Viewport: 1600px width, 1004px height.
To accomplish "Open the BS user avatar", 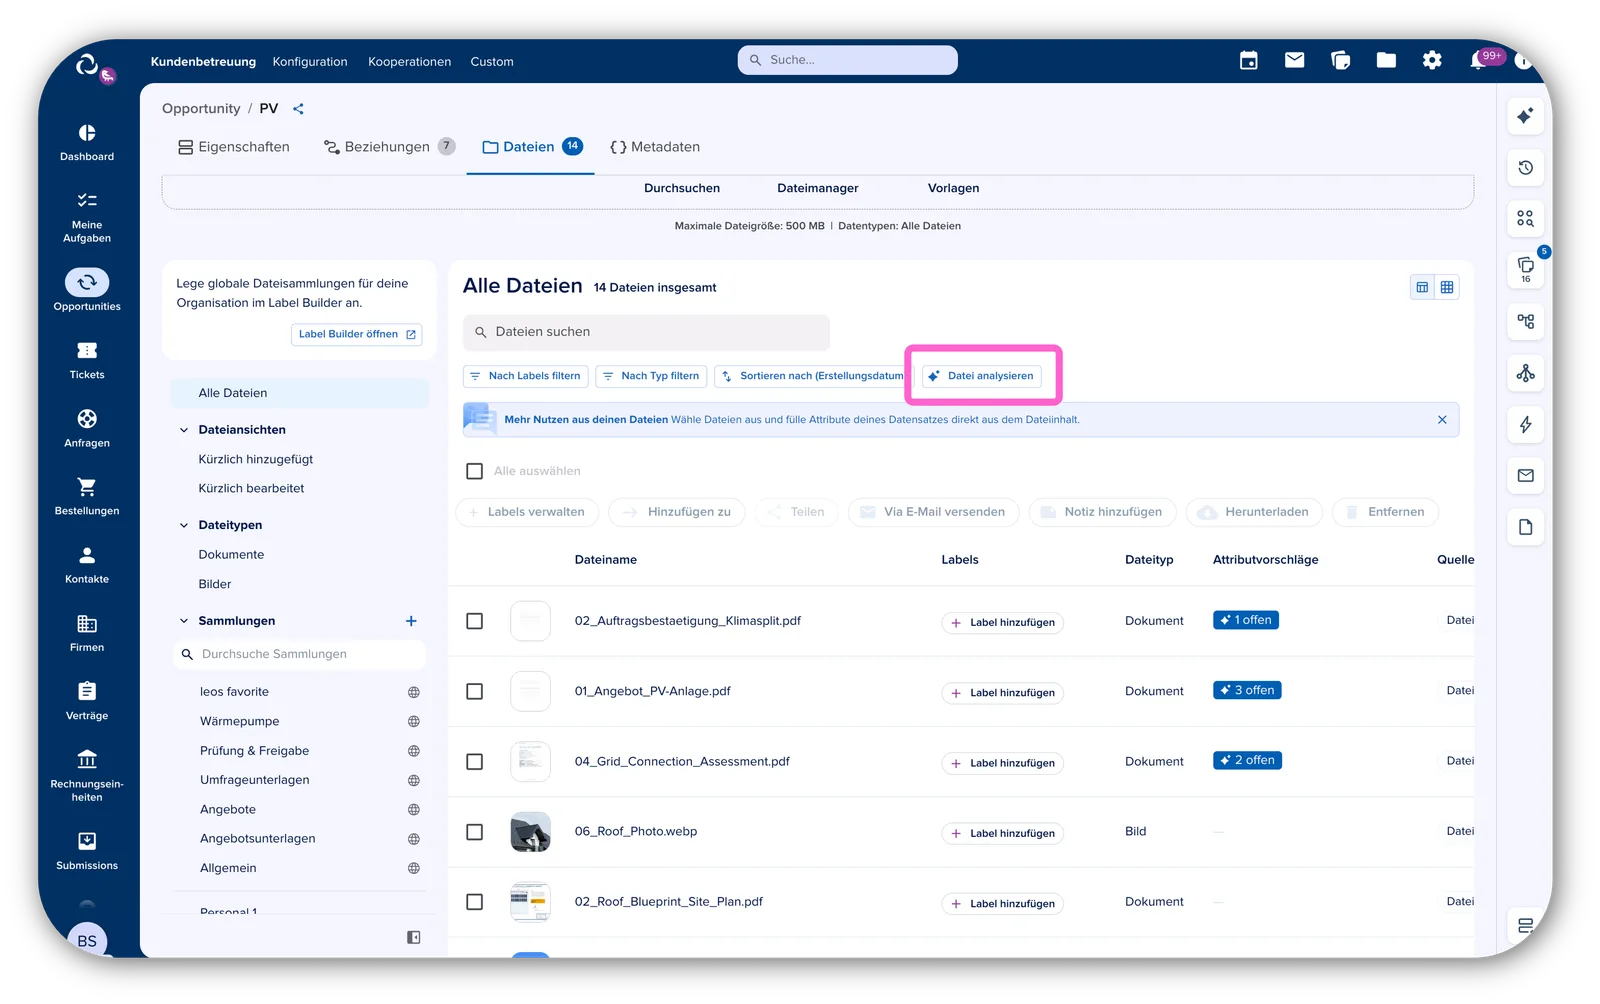I will [87, 940].
